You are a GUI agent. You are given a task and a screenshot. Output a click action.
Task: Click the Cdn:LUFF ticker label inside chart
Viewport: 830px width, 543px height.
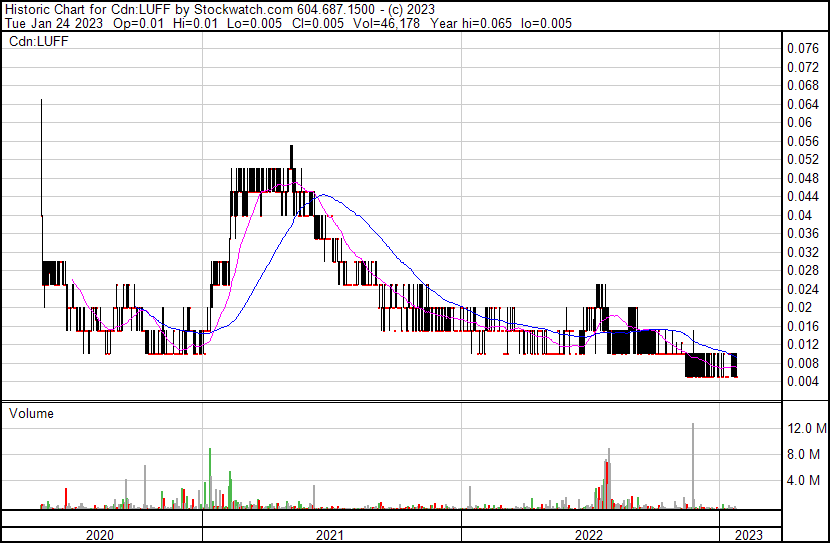click(37, 42)
